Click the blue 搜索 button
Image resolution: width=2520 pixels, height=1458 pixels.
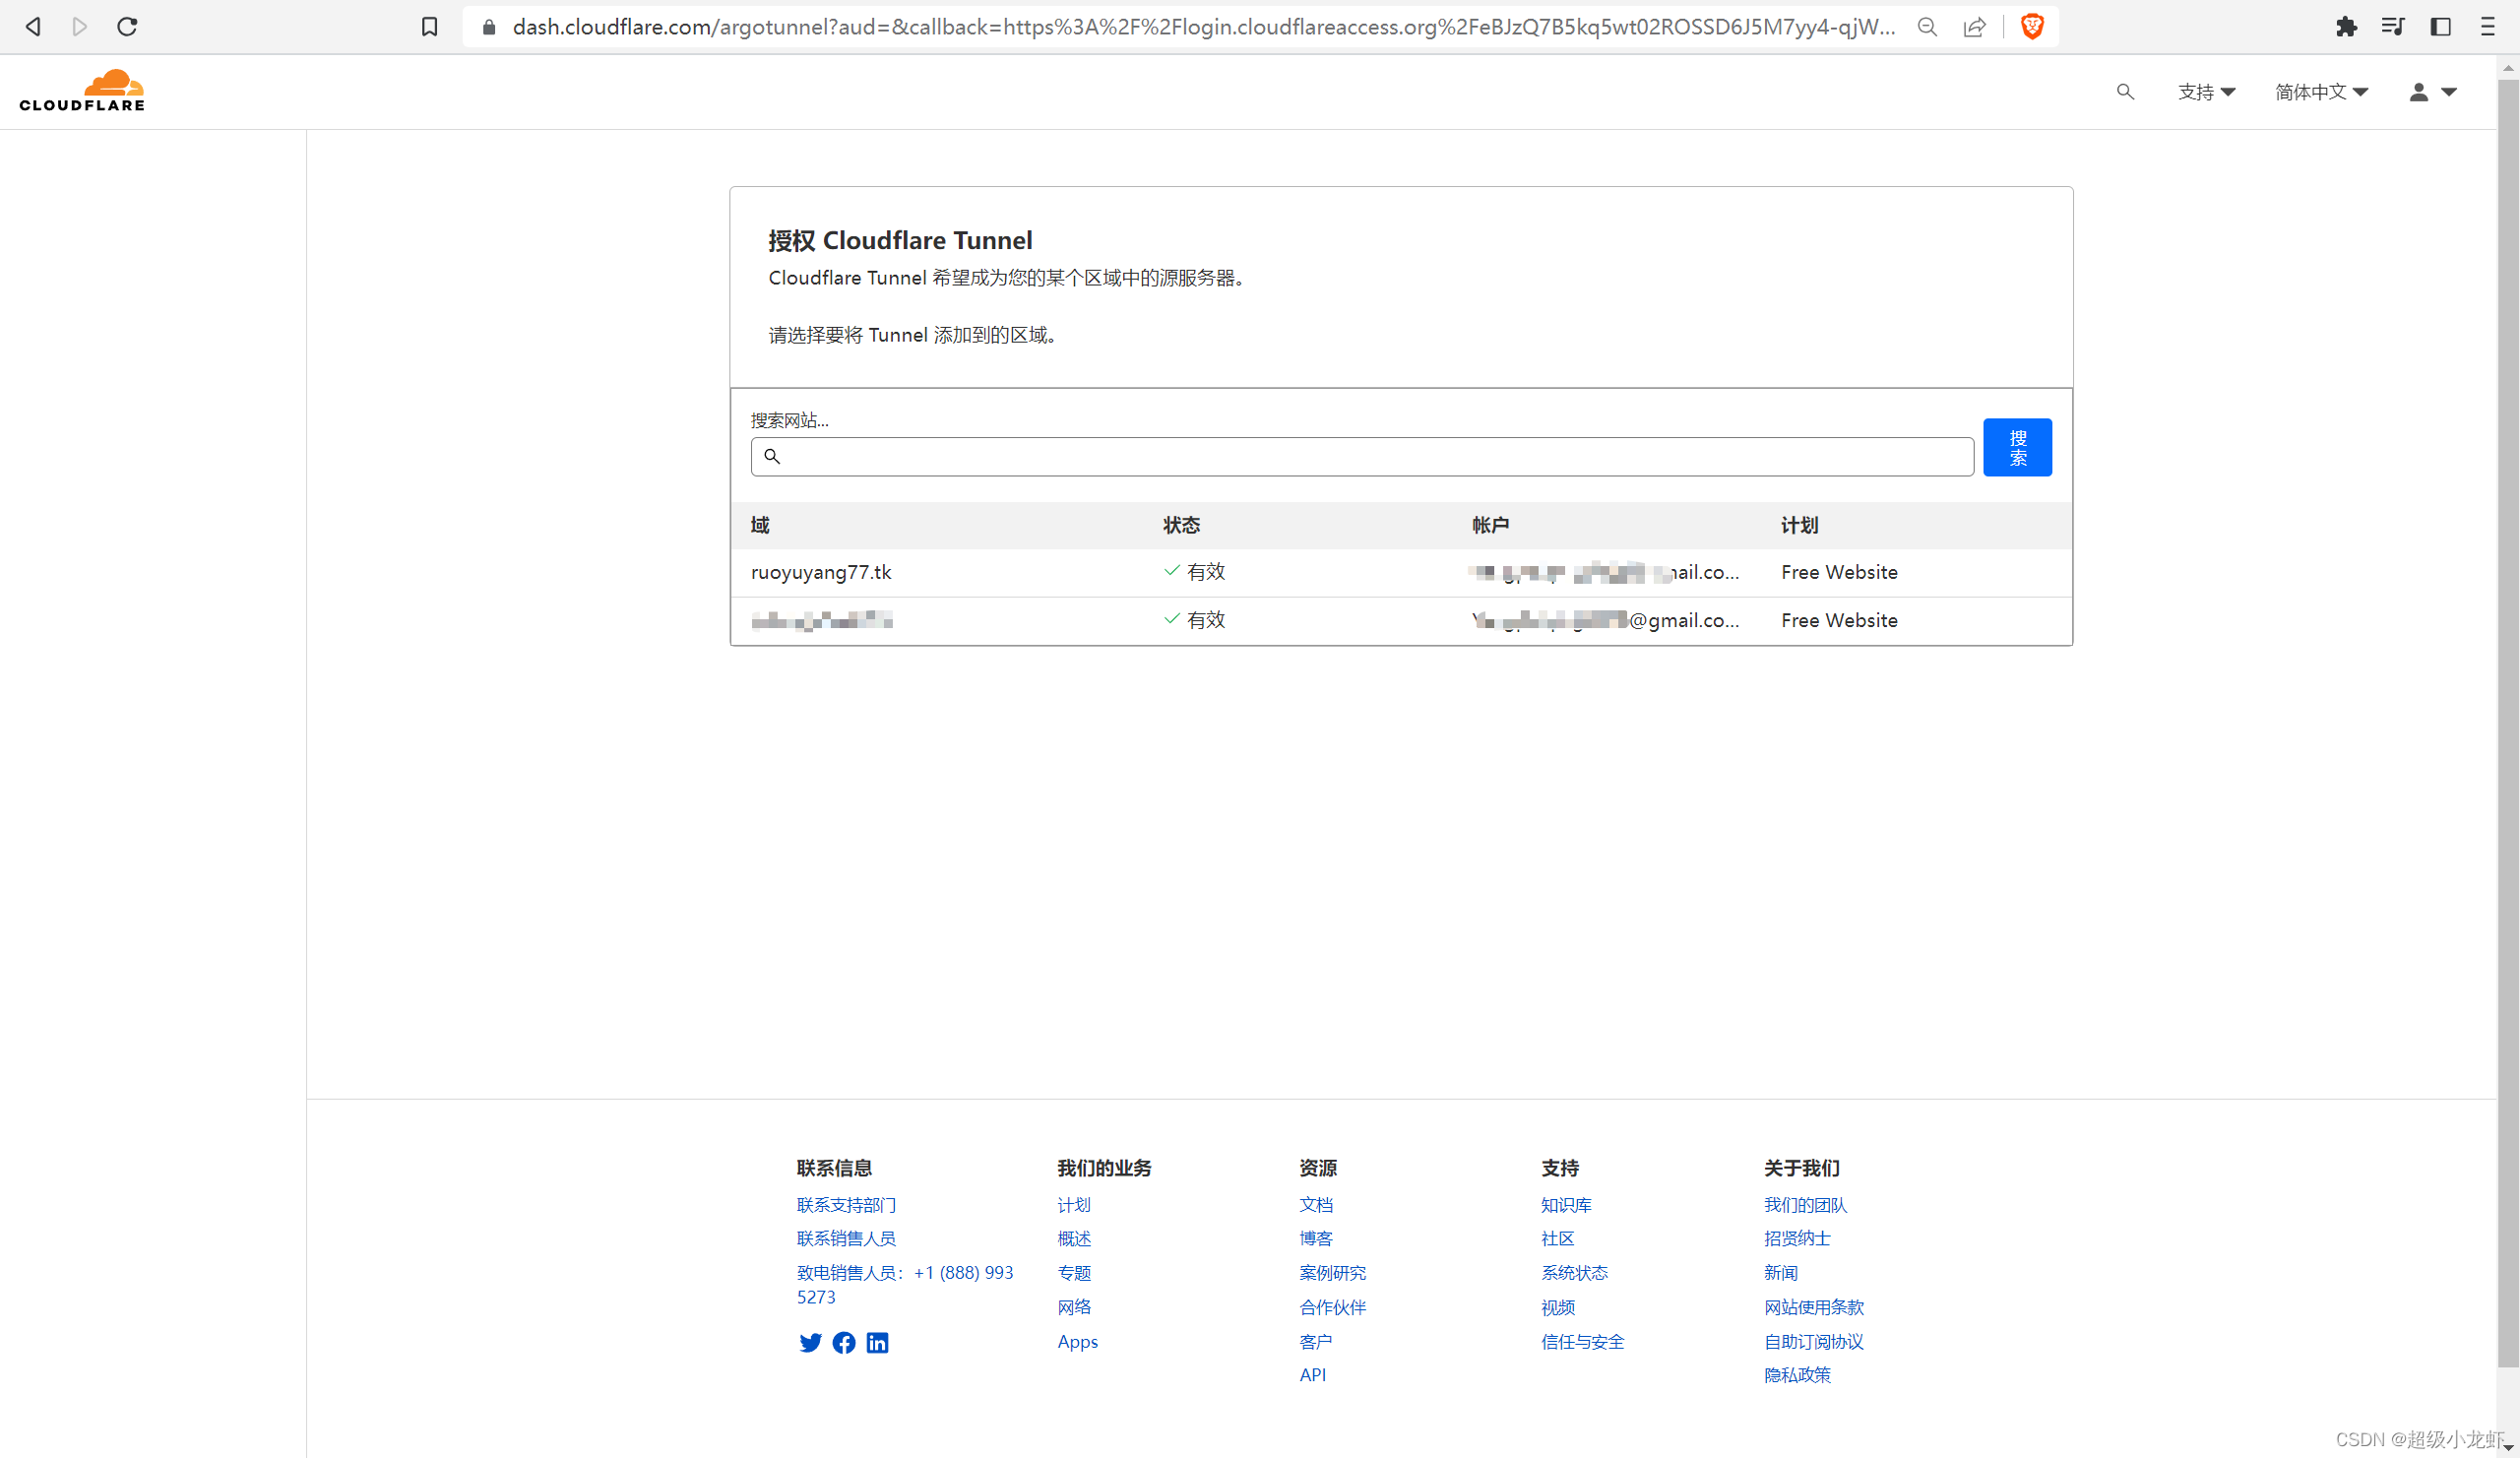click(x=2017, y=447)
